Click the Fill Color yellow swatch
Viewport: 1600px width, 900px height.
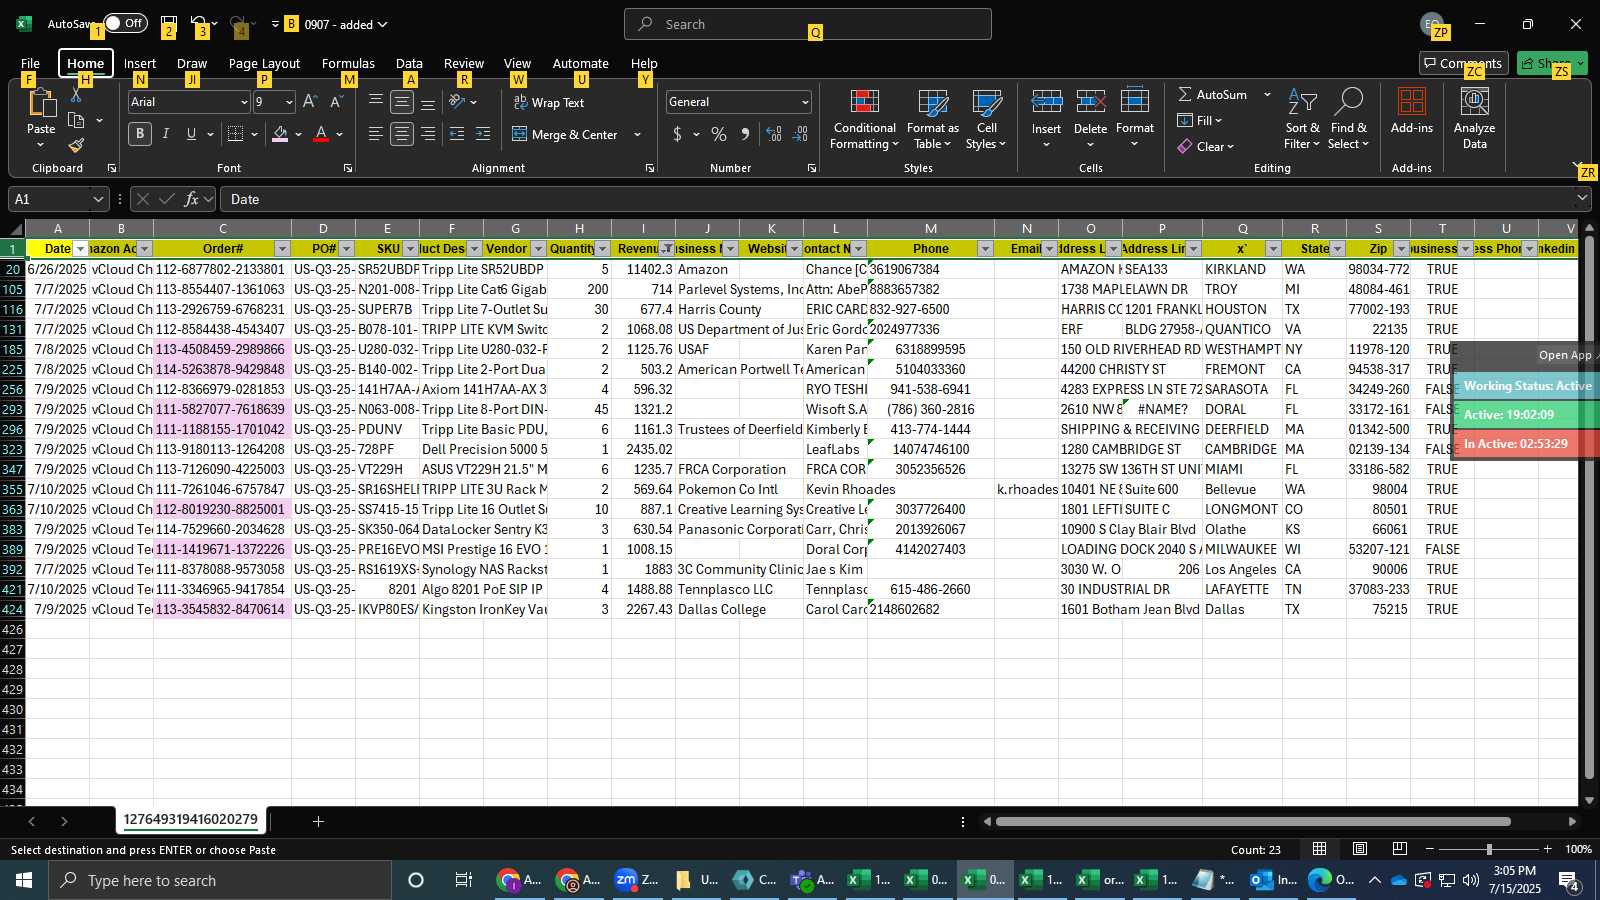(x=280, y=135)
